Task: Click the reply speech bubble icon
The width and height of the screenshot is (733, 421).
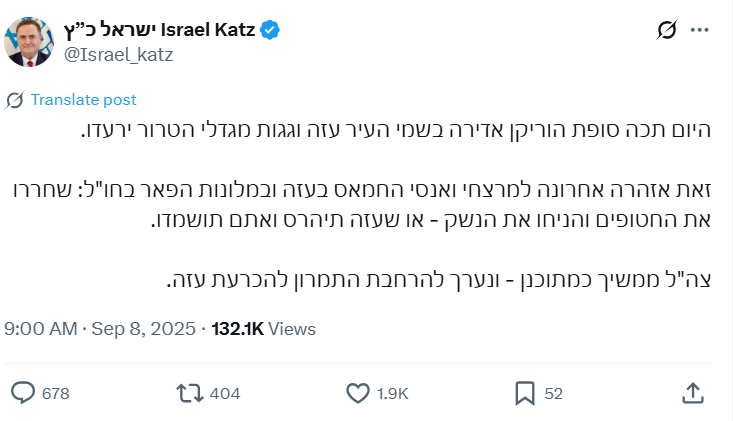Action: tap(23, 393)
